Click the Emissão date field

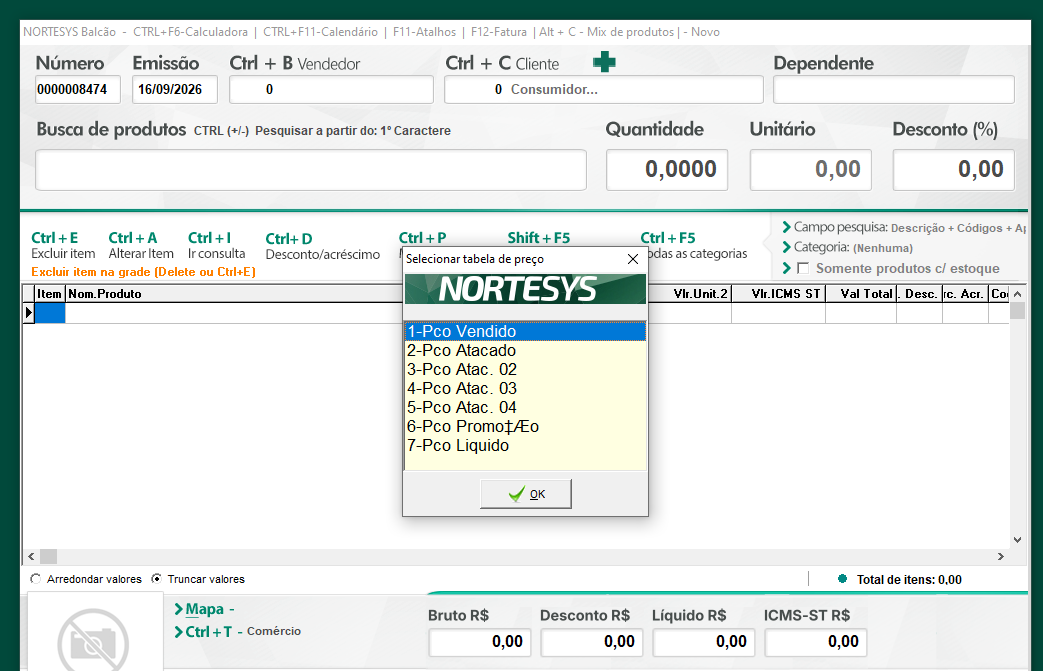(x=175, y=90)
